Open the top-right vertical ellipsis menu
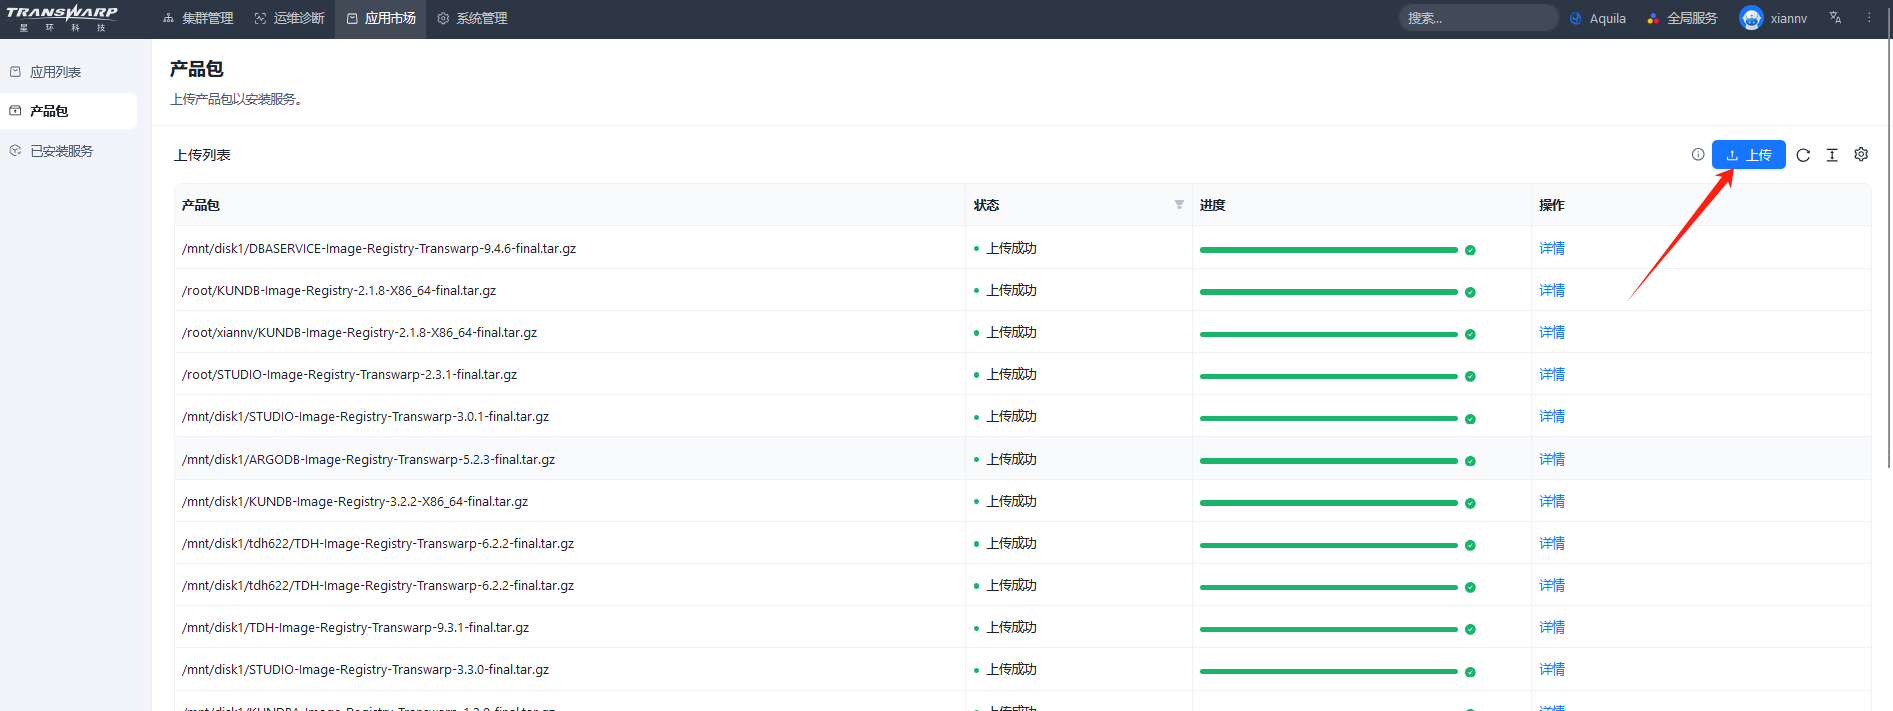The height and width of the screenshot is (711, 1893). tap(1869, 18)
